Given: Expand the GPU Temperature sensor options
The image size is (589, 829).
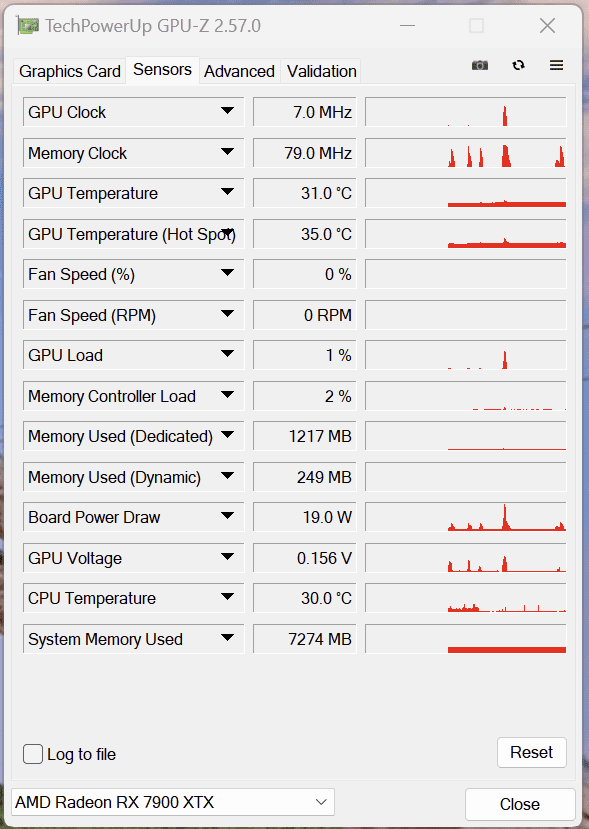Looking at the screenshot, I should pos(227,192).
